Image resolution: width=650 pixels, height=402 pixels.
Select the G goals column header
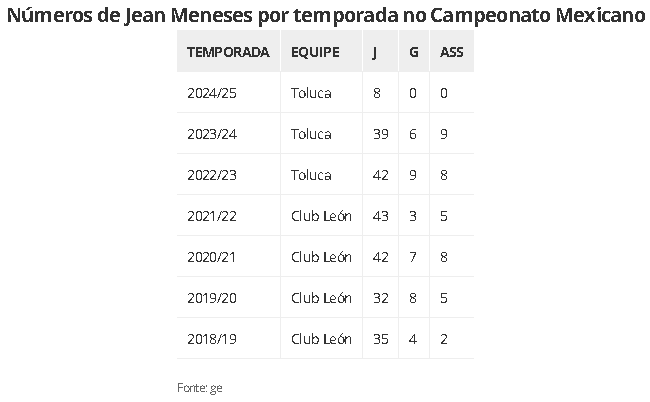pyautogui.click(x=413, y=52)
